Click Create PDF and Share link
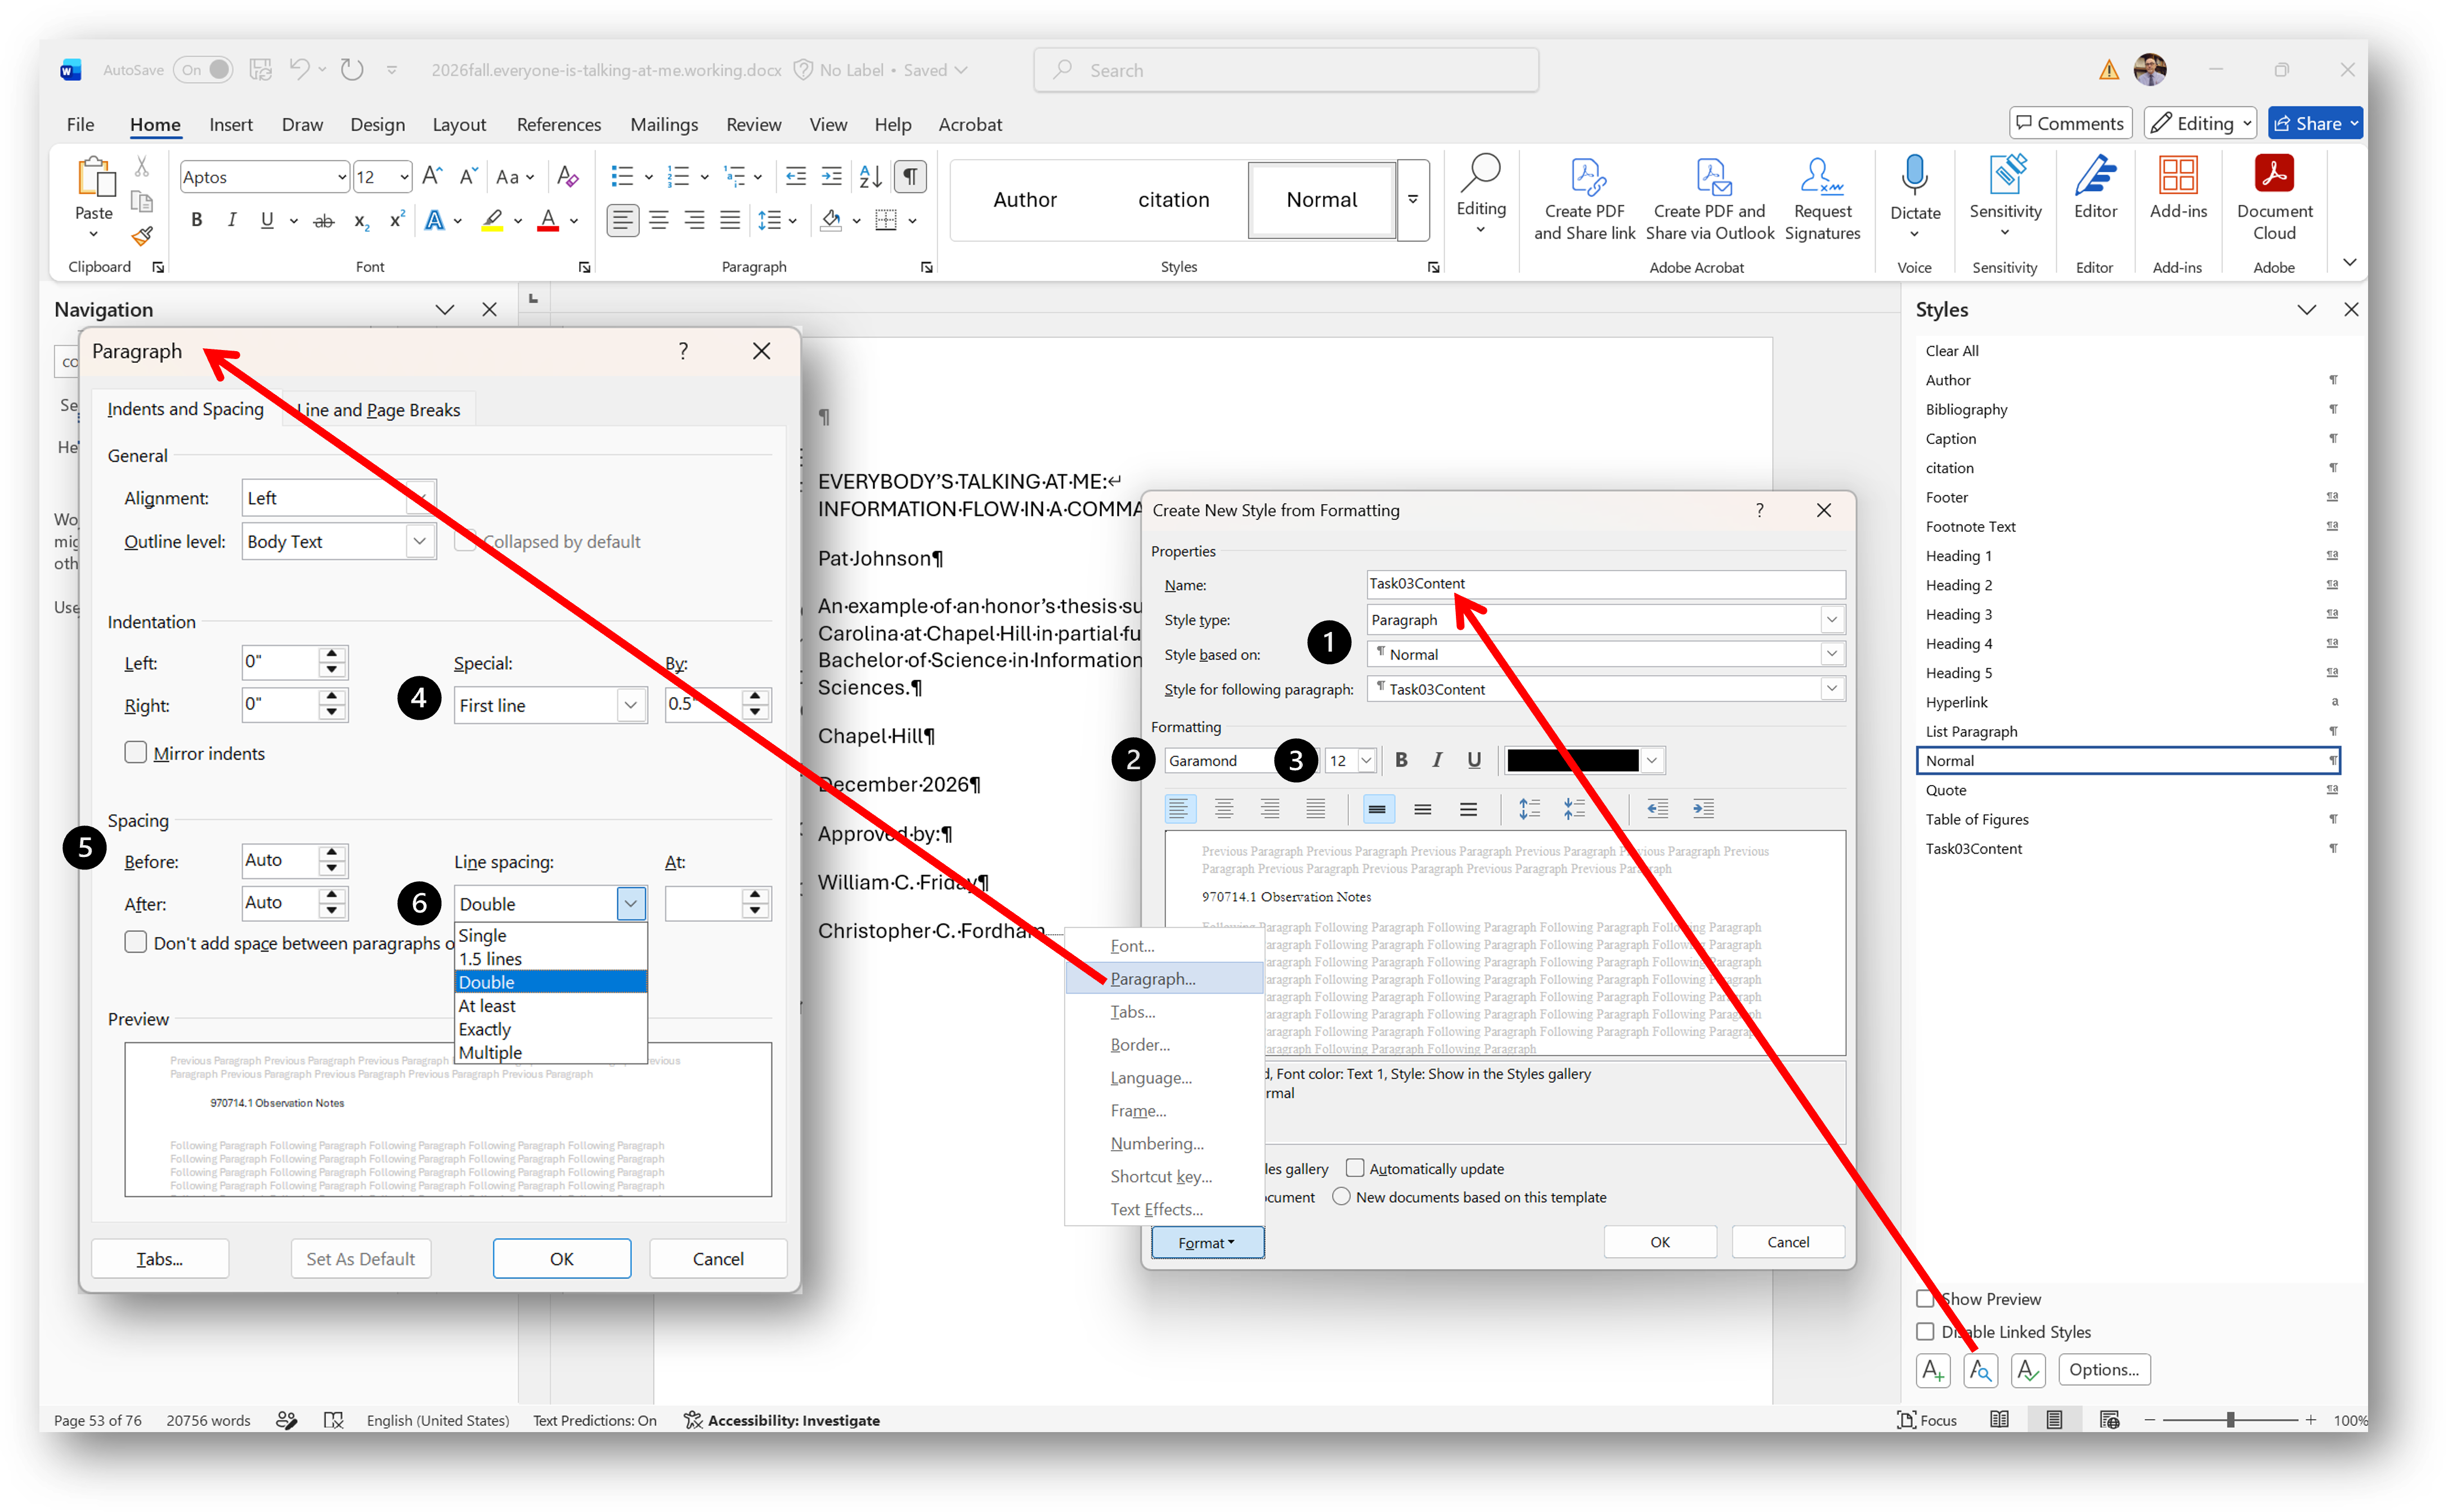Screen dimensions: 2448x1512 [1584, 199]
